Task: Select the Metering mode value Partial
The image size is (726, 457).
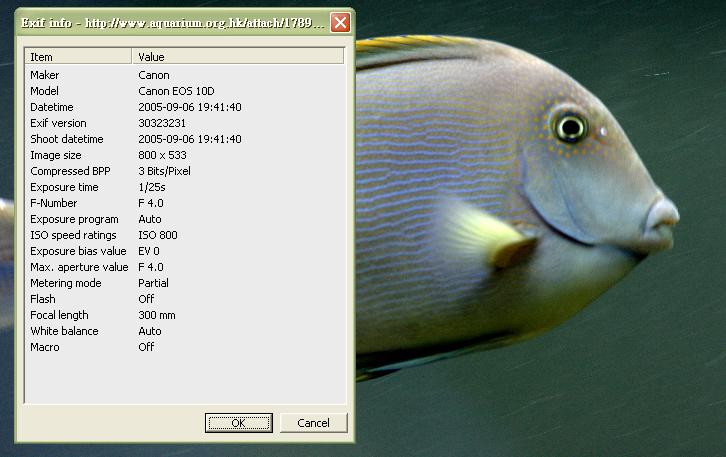Action: [153, 283]
